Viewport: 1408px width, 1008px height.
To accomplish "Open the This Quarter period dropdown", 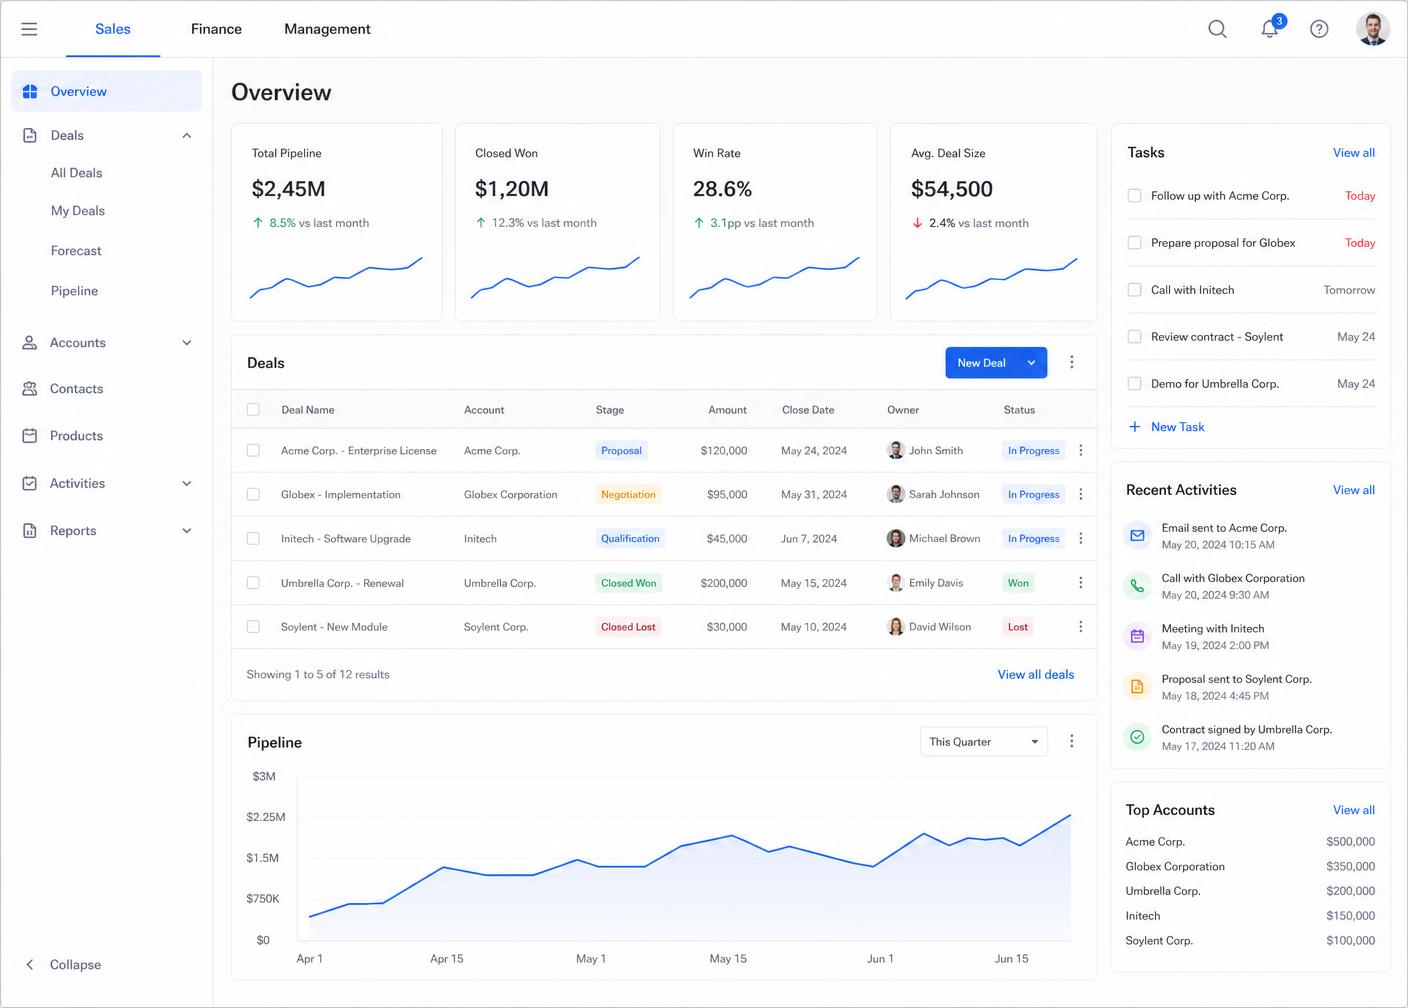I will coord(984,742).
